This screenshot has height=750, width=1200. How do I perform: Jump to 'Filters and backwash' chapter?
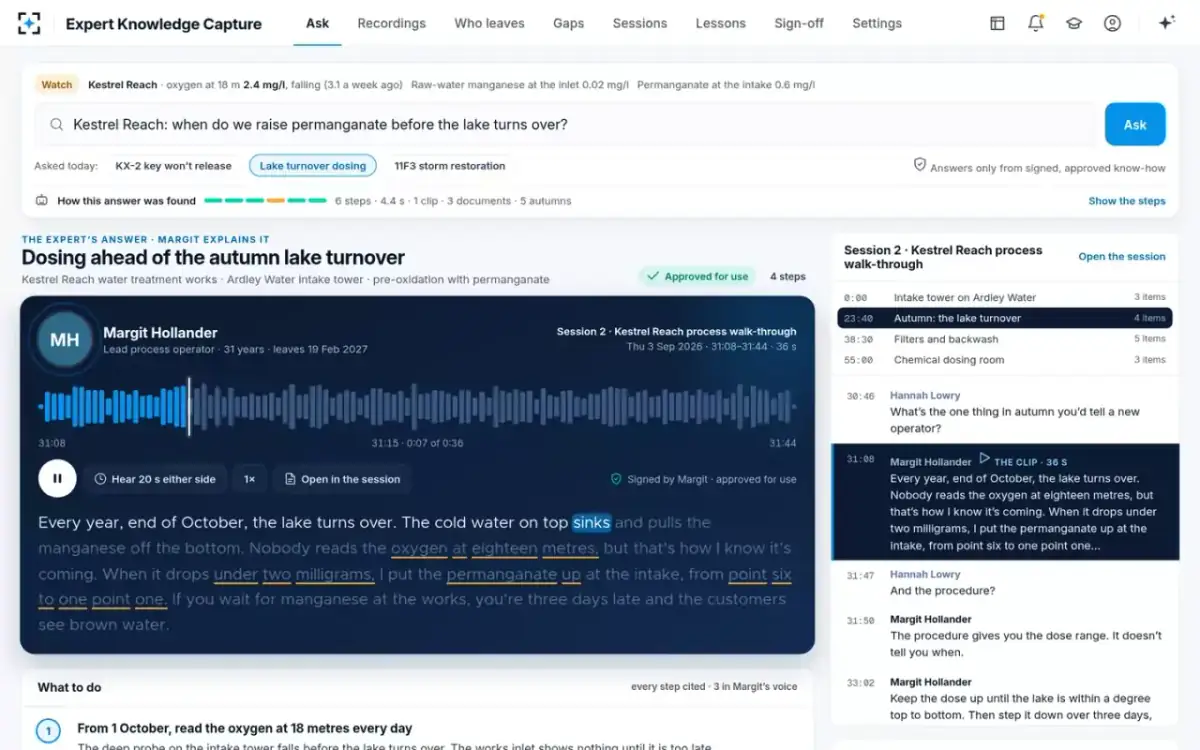pos(1004,339)
